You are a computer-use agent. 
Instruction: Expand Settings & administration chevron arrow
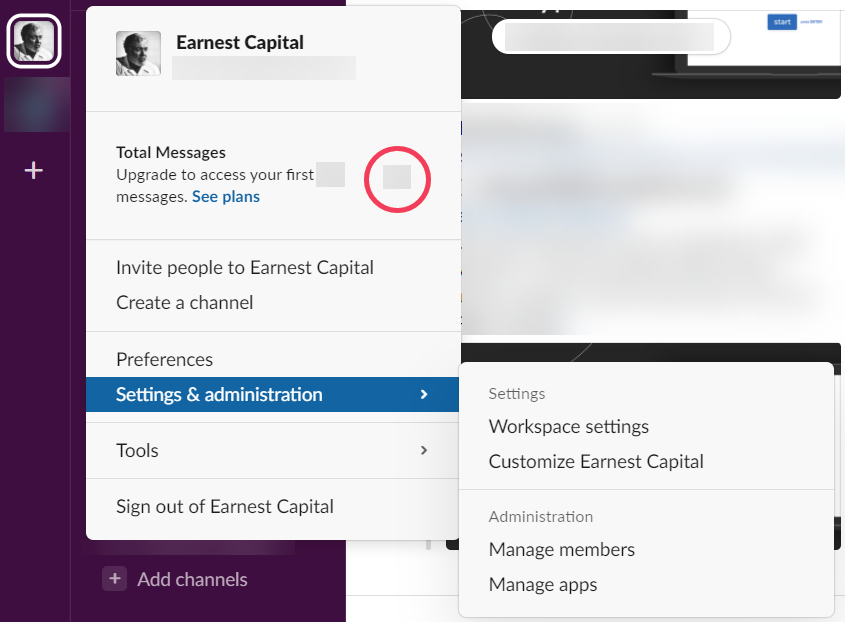pyautogui.click(x=424, y=395)
